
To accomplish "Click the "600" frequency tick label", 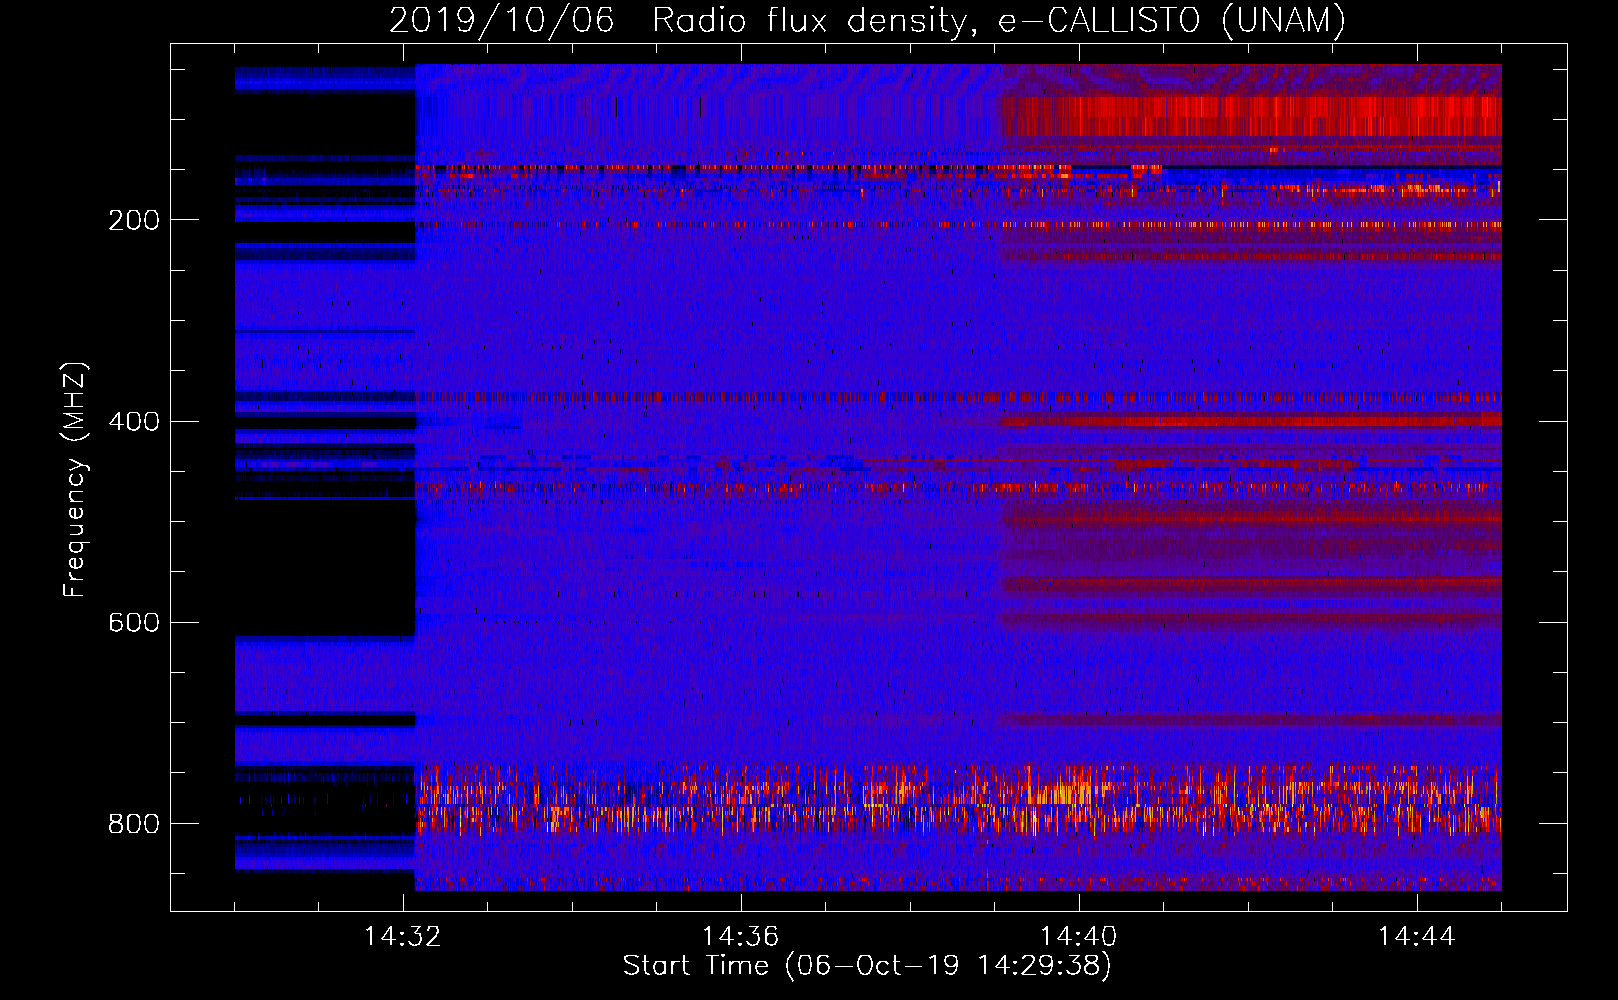I will [134, 622].
